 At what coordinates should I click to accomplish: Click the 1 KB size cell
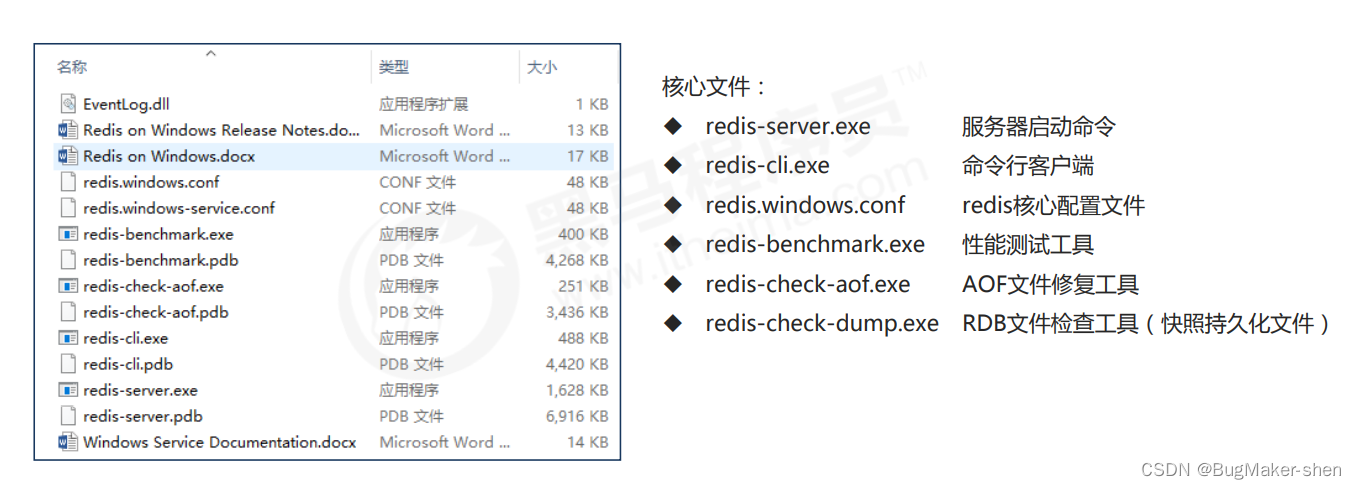tap(592, 104)
